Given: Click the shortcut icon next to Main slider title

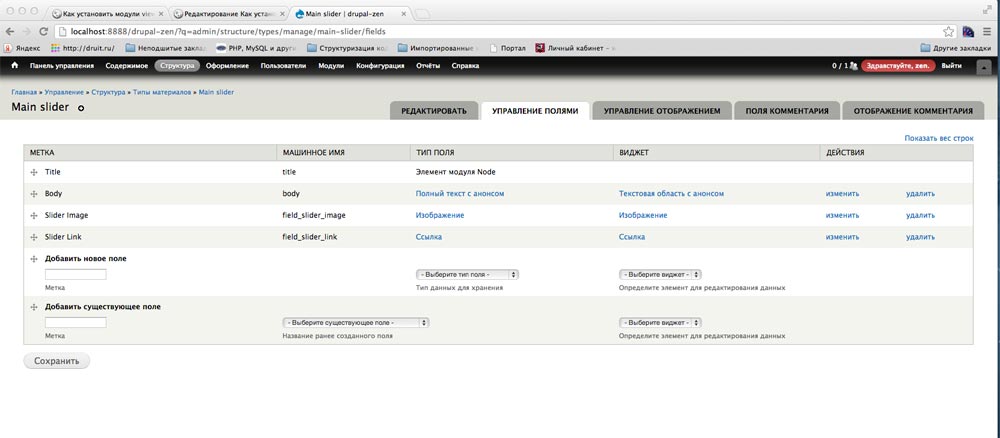Looking at the screenshot, I should (x=81, y=109).
